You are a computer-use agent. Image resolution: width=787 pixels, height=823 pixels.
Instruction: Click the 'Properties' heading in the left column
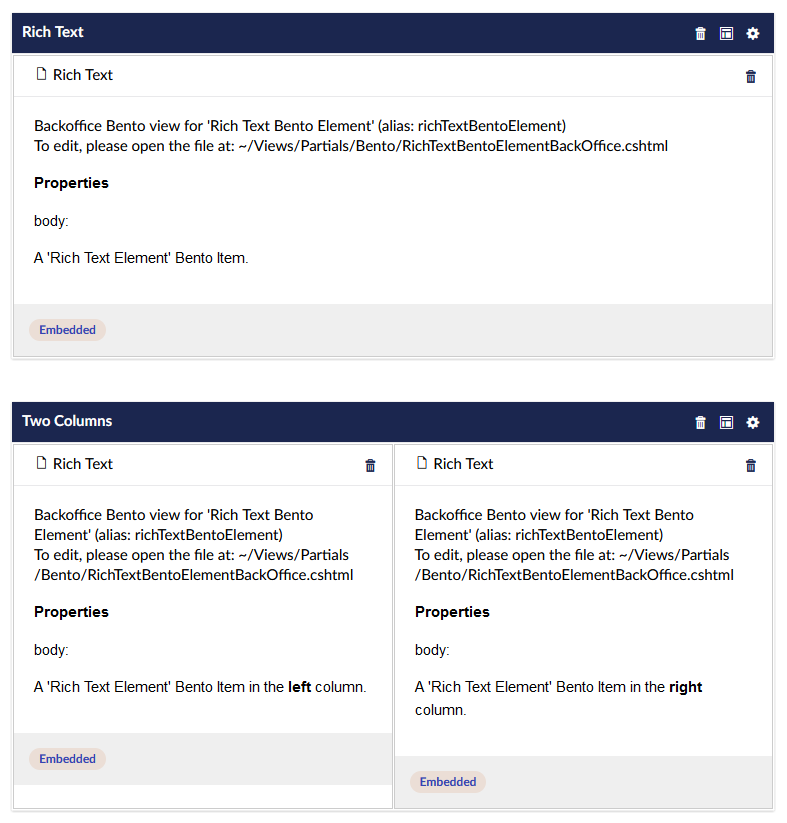click(71, 612)
